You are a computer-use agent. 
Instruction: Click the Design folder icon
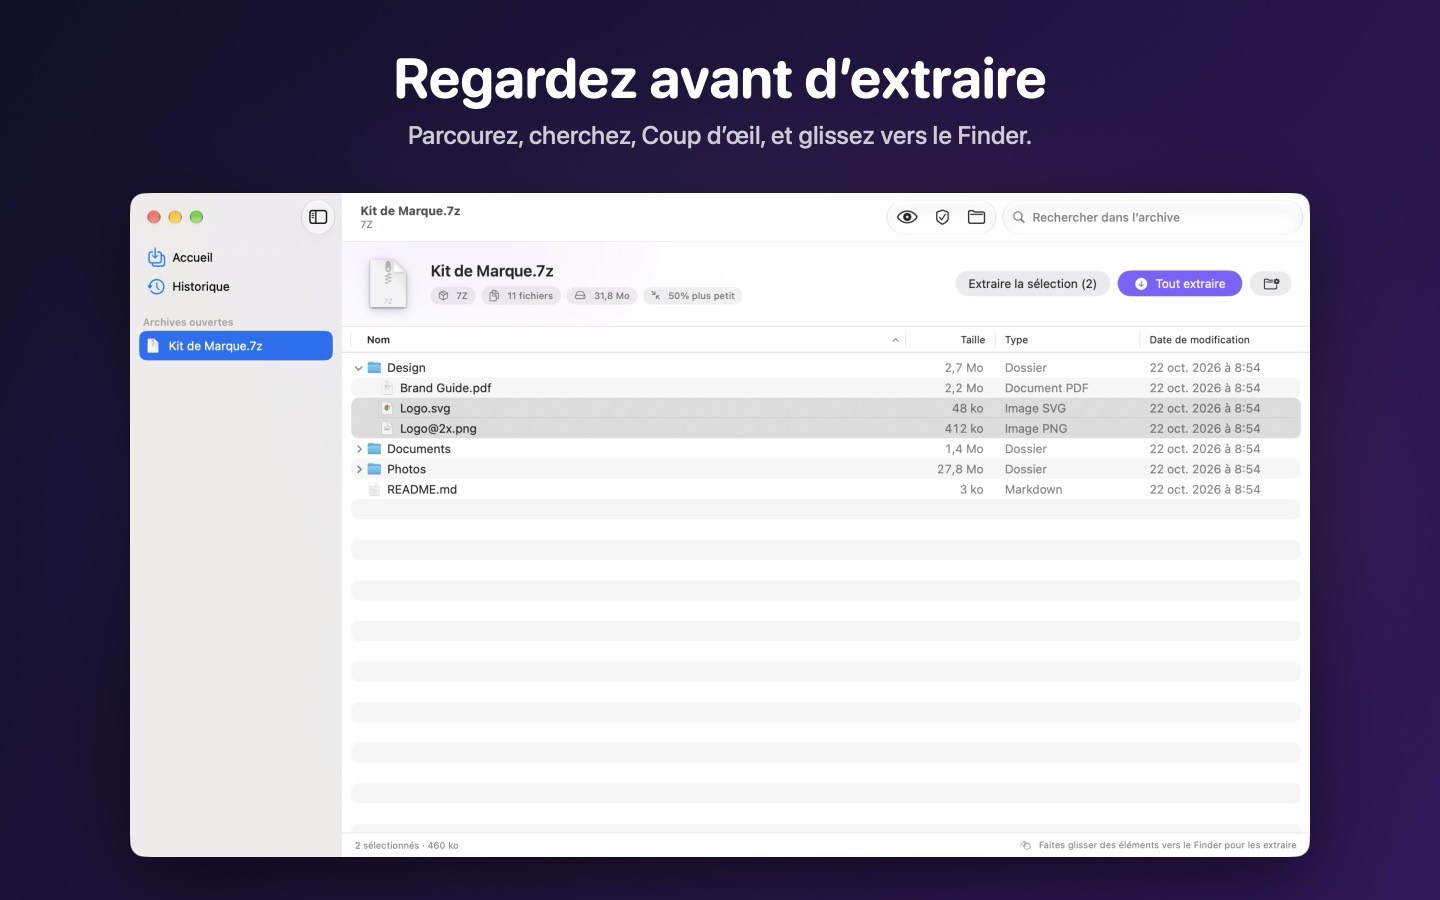point(374,368)
